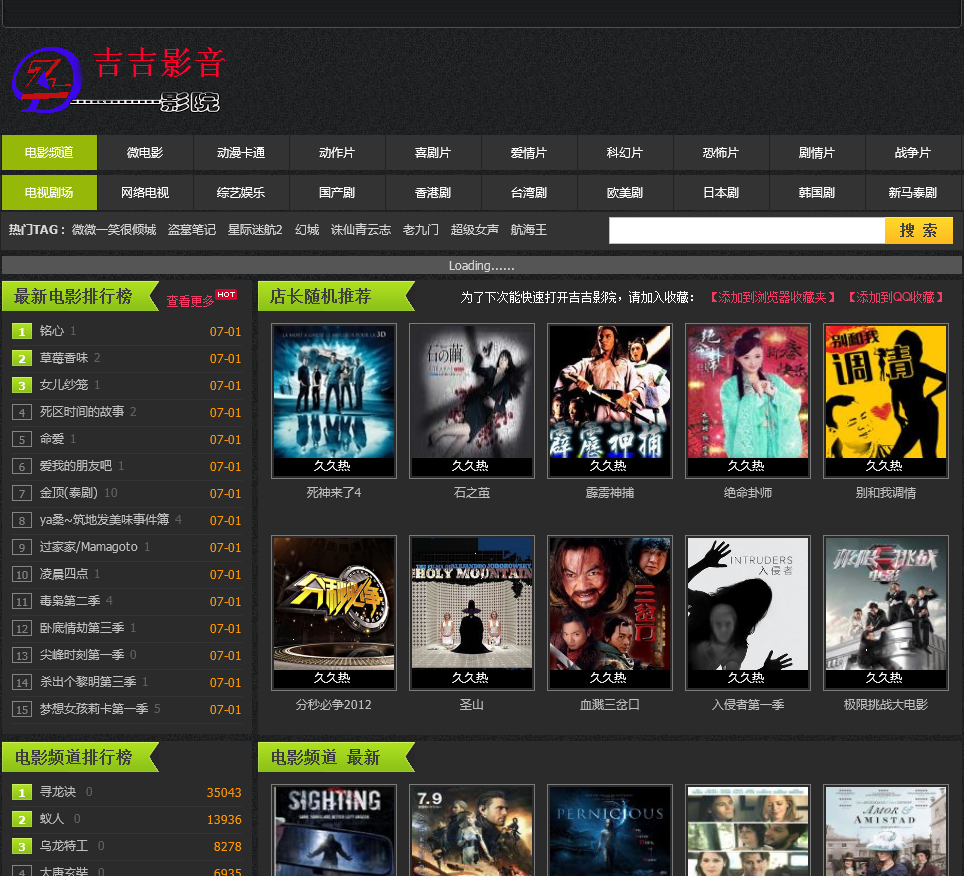Viewport: 964px width, 876px height.
Task: Open the 超级女声 tag
Action: 475,230
